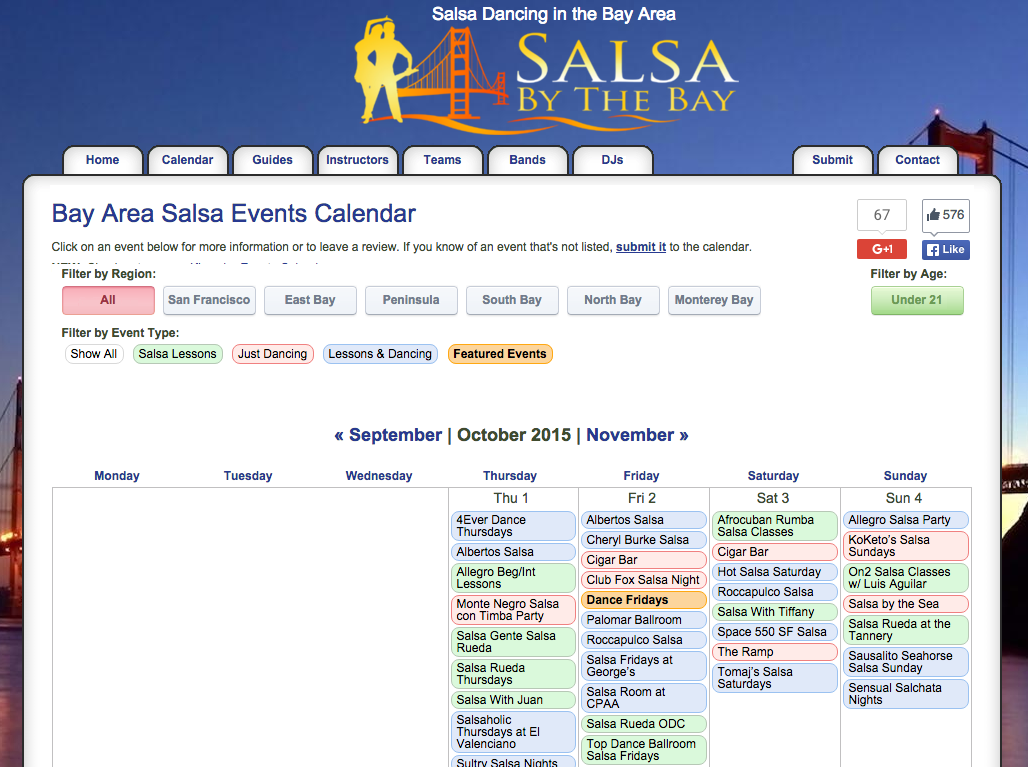Filter by Featured Events
This screenshot has width=1028, height=767.
coord(500,354)
